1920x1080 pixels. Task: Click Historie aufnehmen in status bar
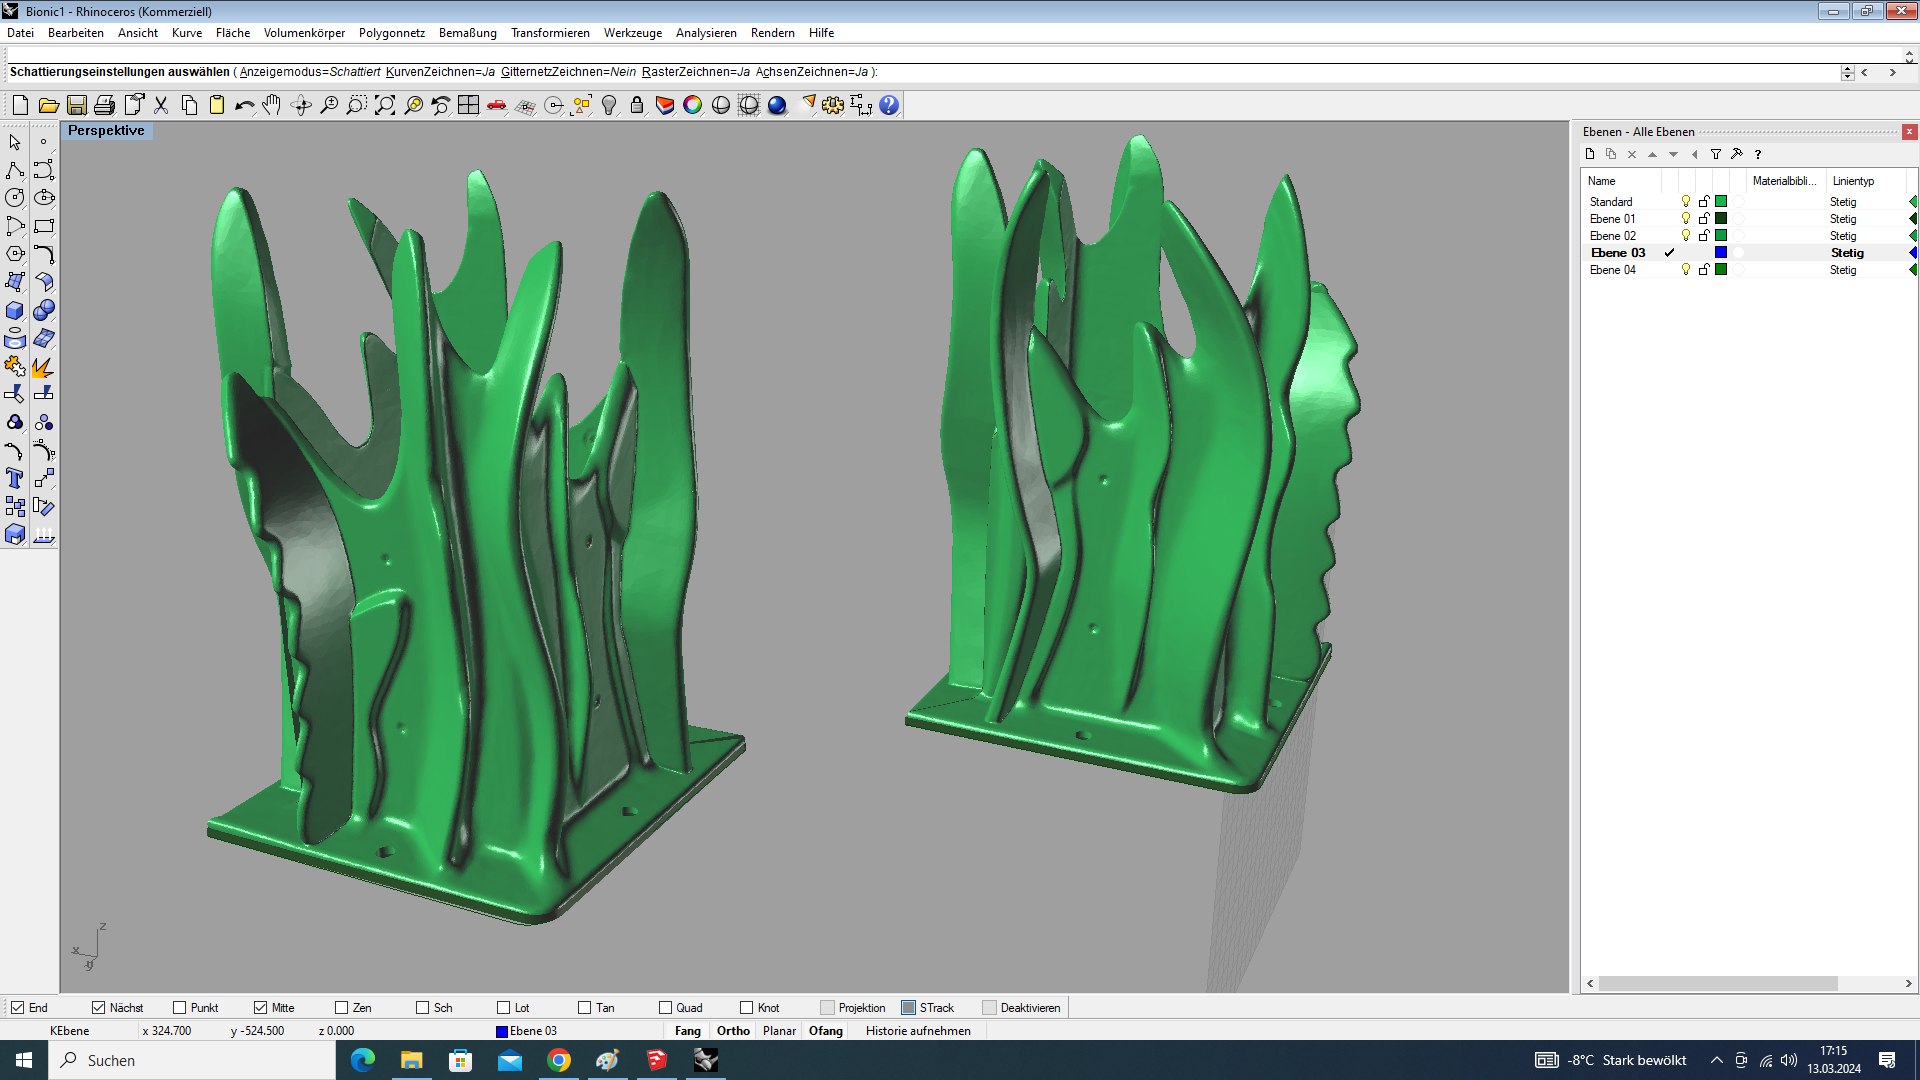point(918,1031)
